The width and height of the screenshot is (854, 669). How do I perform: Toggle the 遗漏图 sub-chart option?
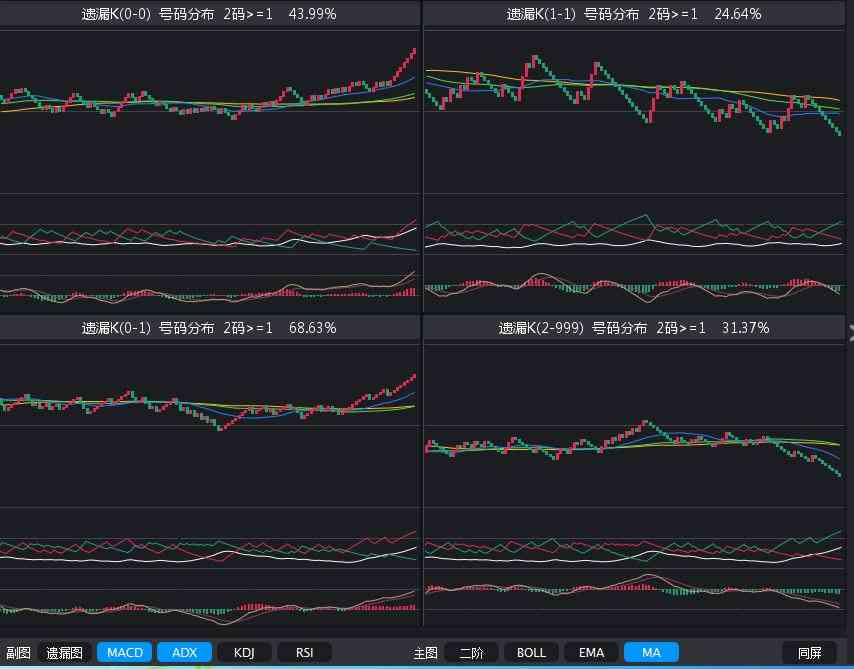tap(64, 652)
